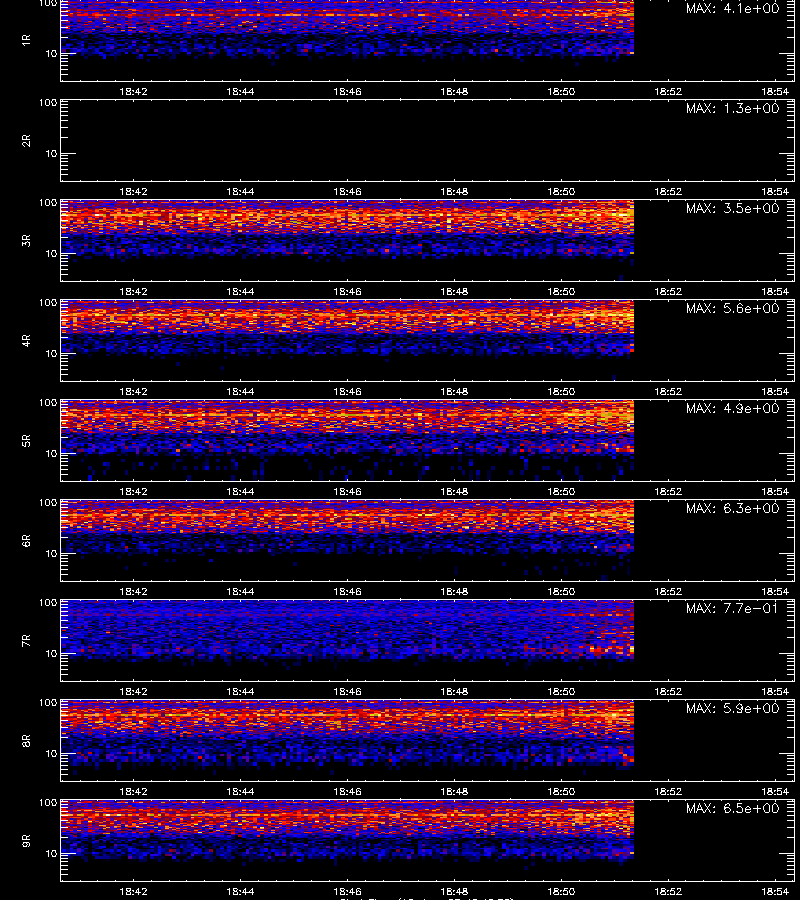Click the MAX: 6.5e+00 label in panel 9R
This screenshot has height=900, width=800.
[x=732, y=808]
